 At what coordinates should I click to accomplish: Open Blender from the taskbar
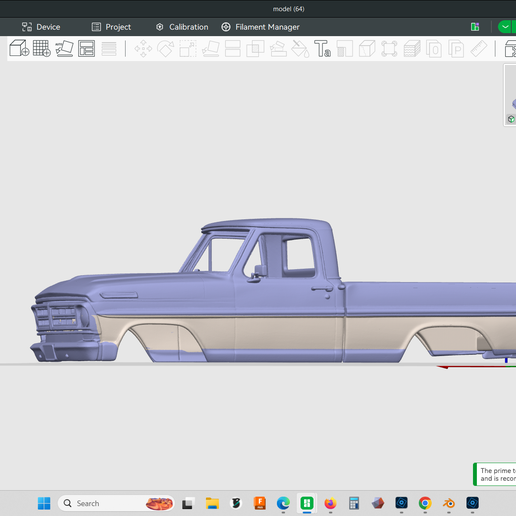click(449, 503)
